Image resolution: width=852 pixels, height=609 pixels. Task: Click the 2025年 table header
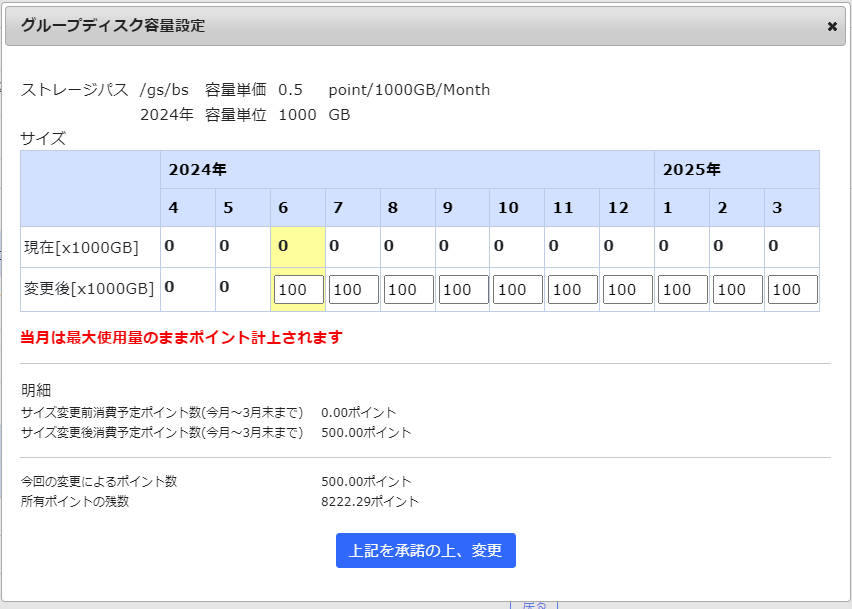point(691,170)
